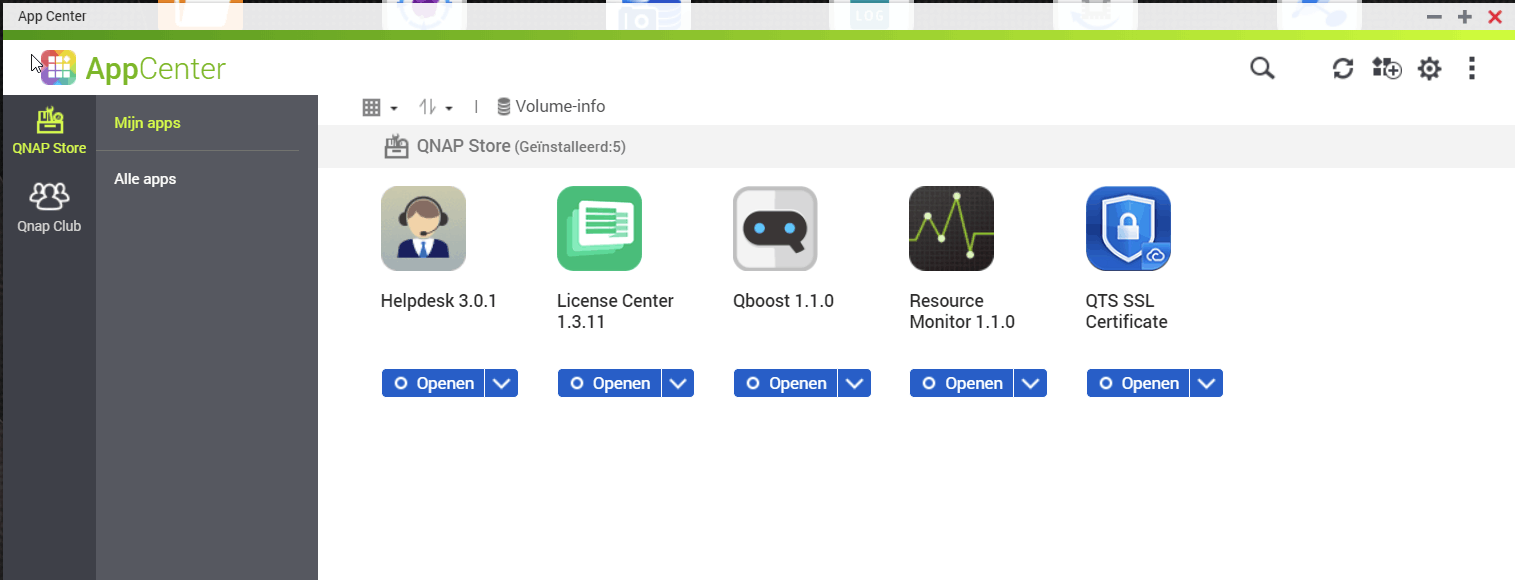The image size is (1515, 580).
Task: Click the AppCenter logo icon
Action: (x=59, y=67)
